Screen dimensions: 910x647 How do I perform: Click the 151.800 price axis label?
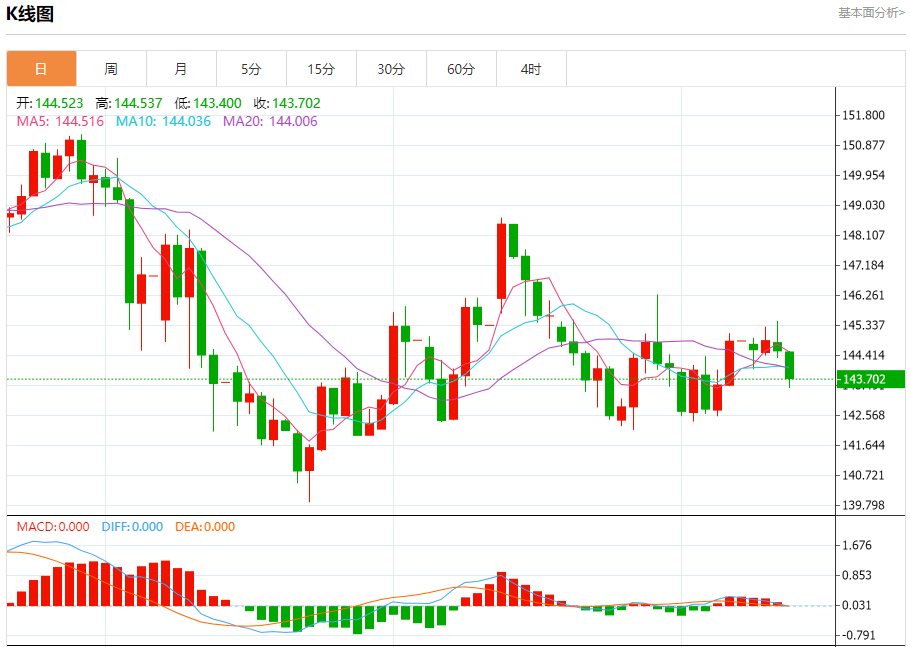click(x=864, y=115)
